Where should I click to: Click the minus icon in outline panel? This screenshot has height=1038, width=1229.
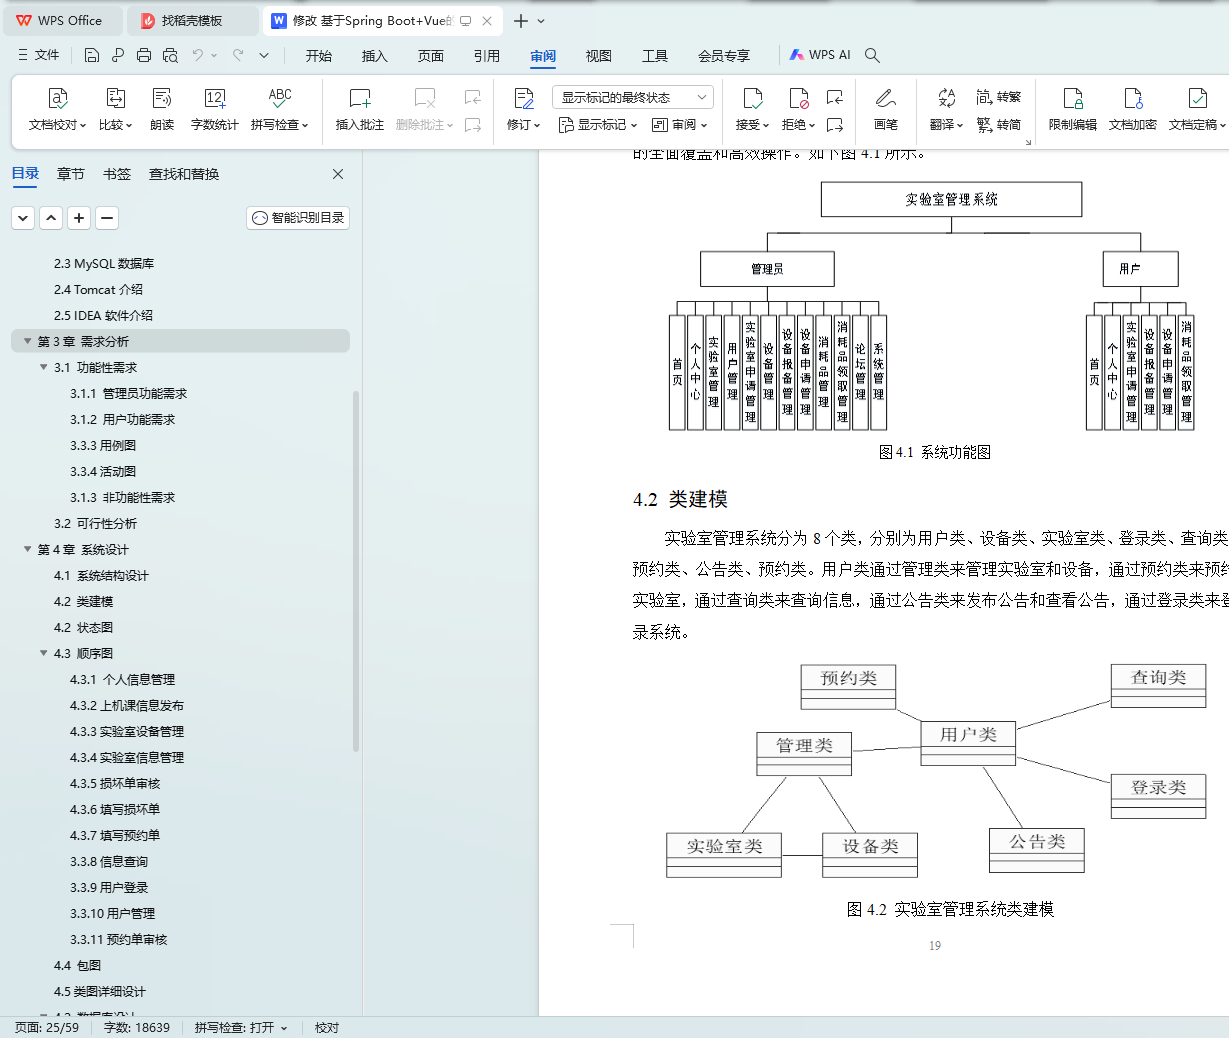(107, 217)
